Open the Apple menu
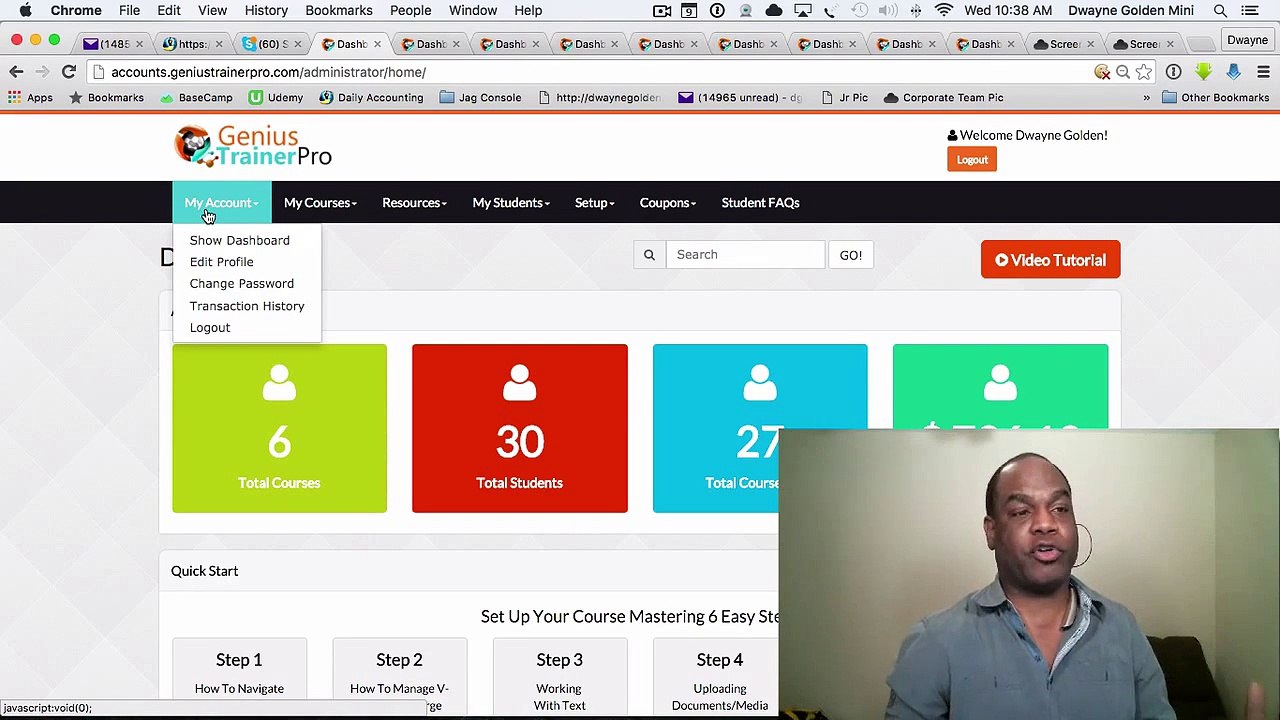Screen dimensions: 1280x720 [25, 10]
